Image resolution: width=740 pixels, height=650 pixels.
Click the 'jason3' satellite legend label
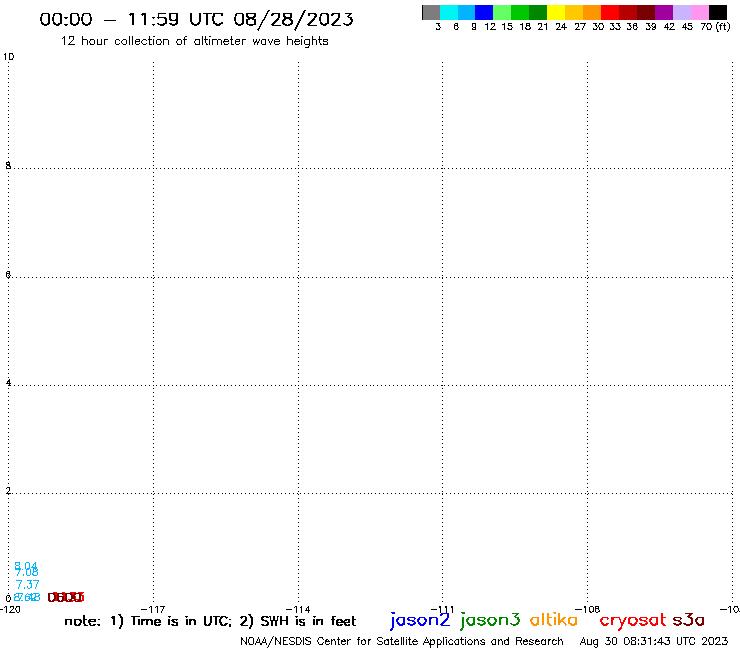point(490,621)
